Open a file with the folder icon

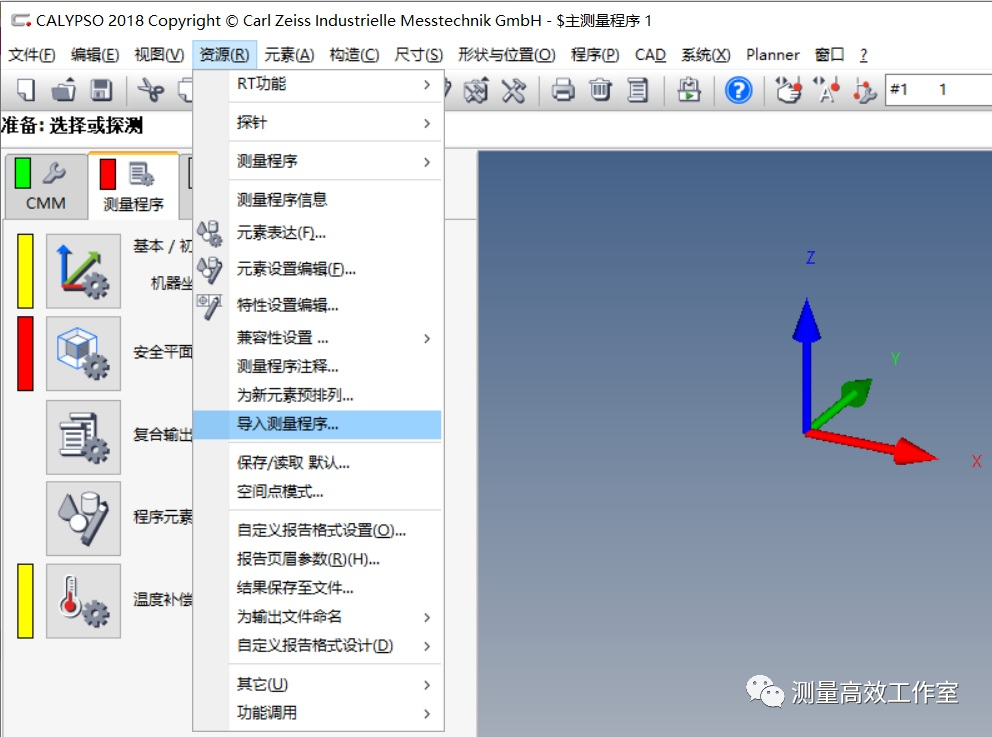tap(63, 90)
